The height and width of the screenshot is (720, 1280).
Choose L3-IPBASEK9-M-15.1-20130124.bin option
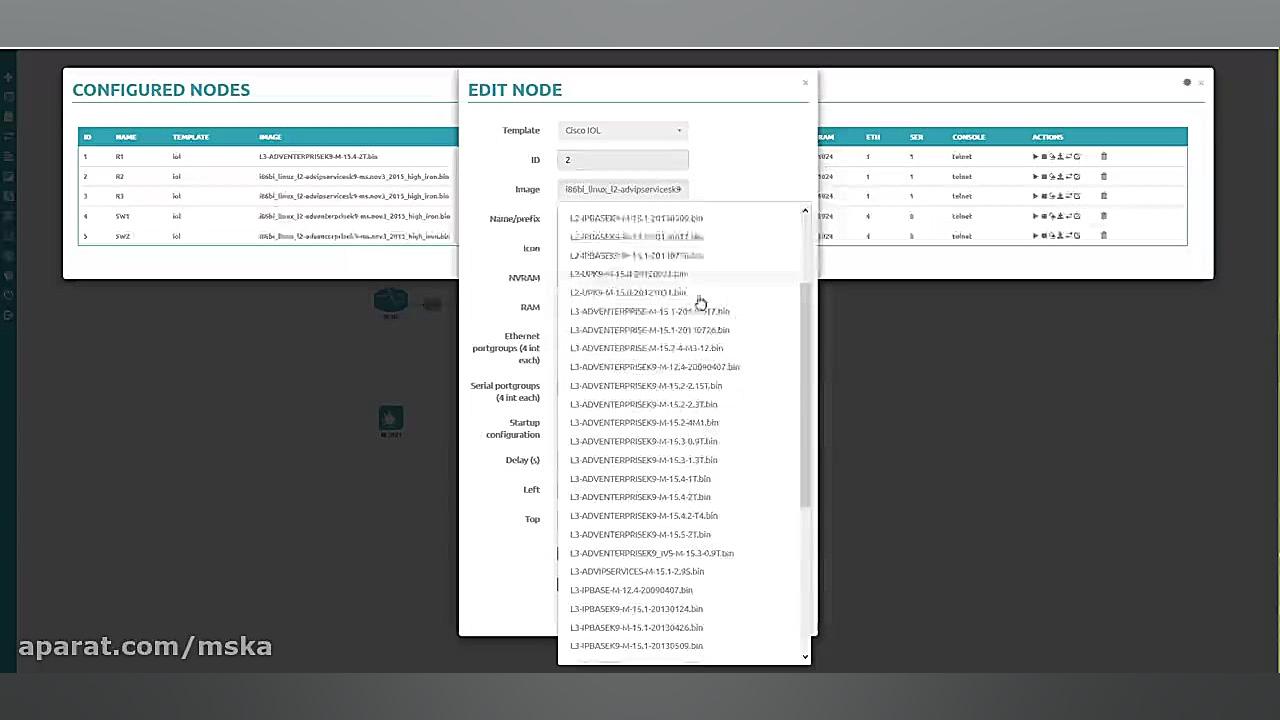637,609
